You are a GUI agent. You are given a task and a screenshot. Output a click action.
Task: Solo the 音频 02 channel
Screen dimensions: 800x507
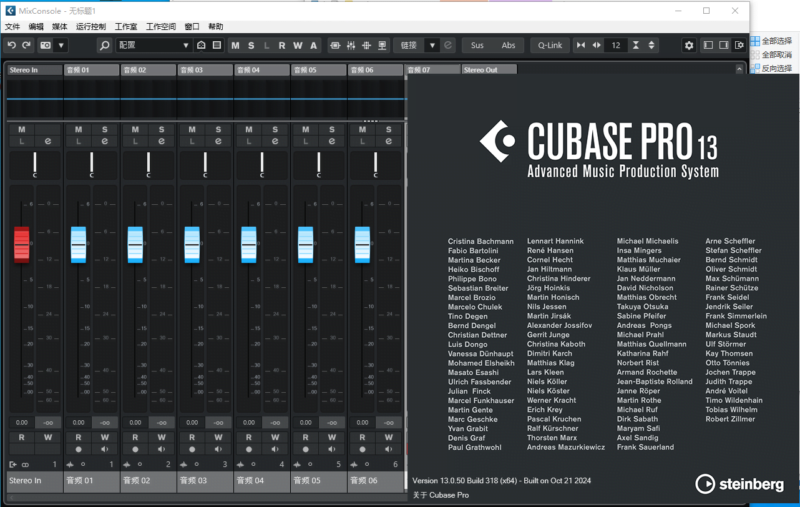pos(161,130)
